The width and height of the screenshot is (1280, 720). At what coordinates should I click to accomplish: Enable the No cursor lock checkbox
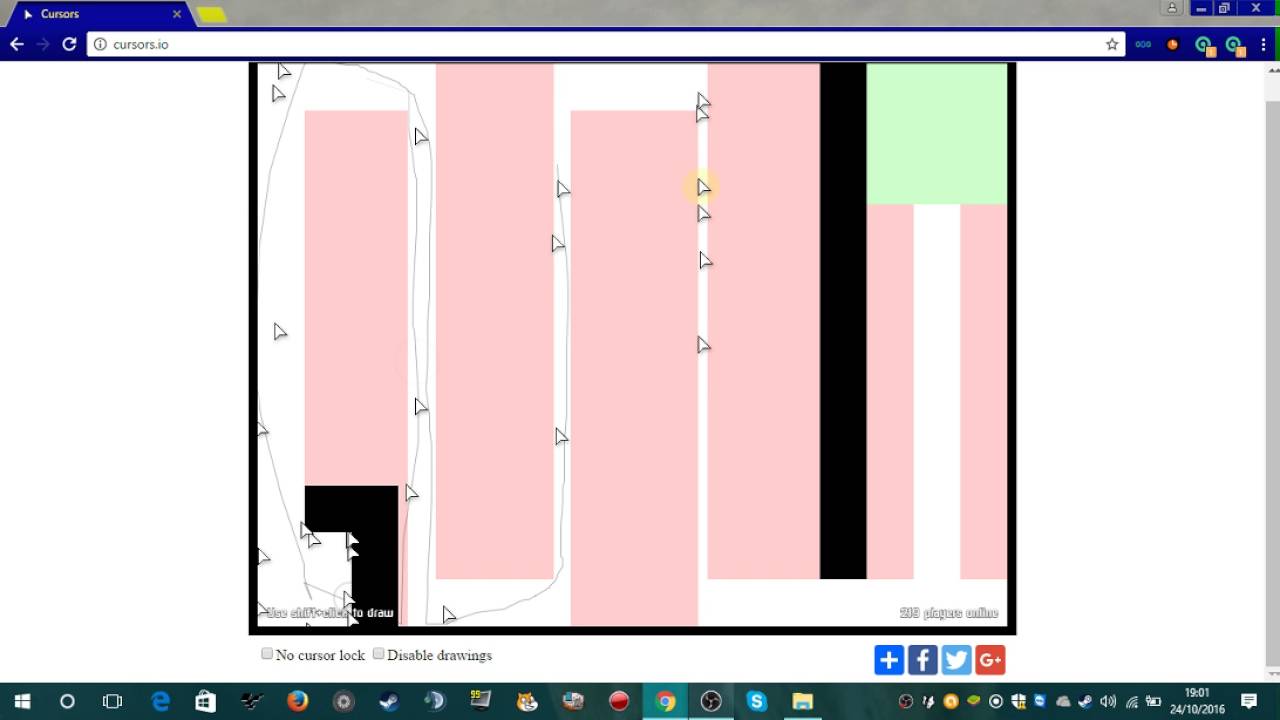(x=267, y=654)
